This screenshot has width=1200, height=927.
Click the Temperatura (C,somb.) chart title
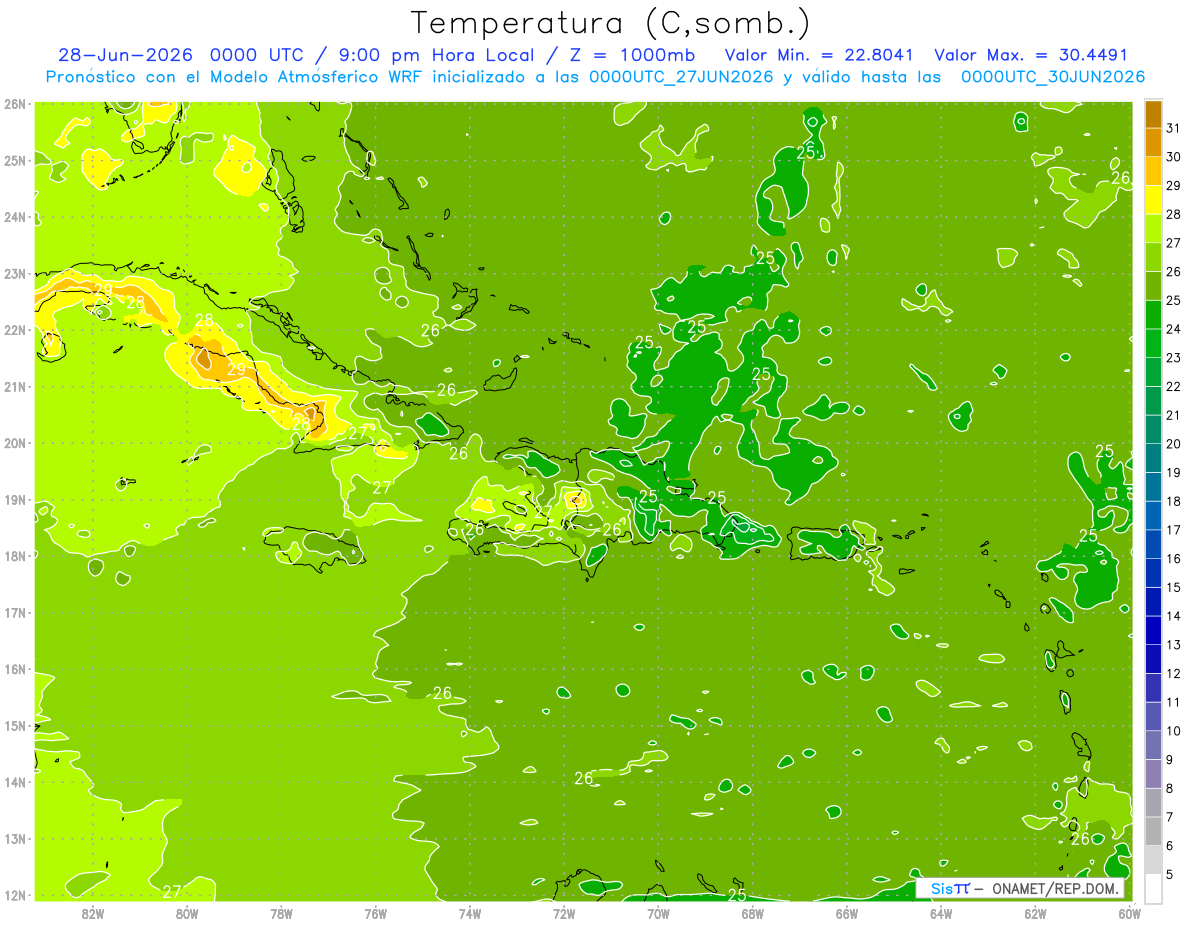(x=611, y=23)
